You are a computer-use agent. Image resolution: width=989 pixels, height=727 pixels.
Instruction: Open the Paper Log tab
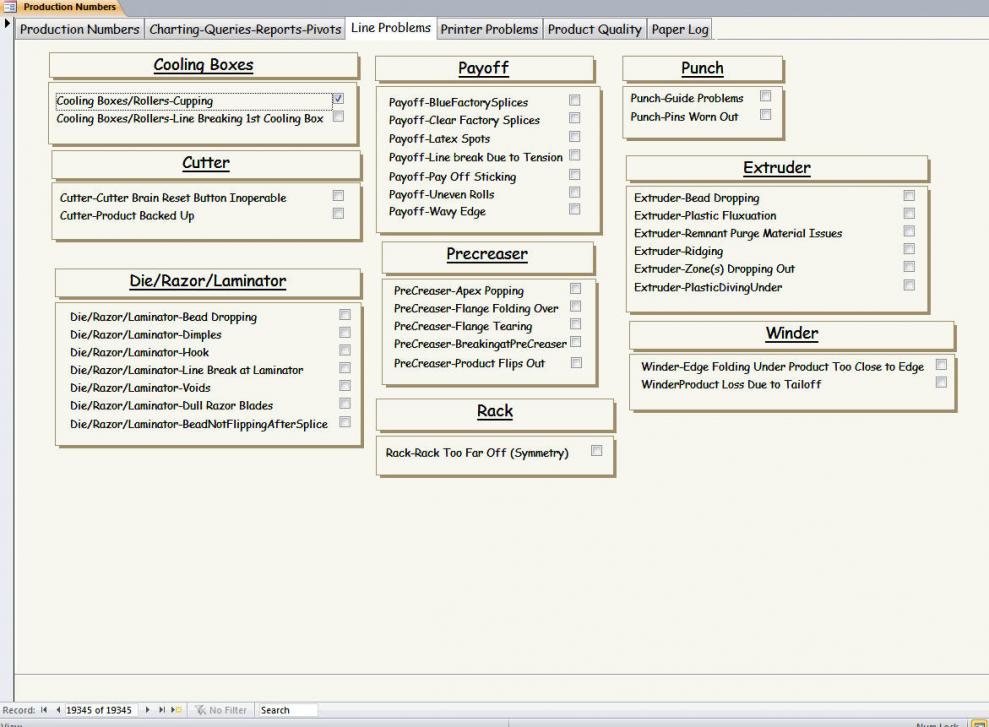point(680,29)
